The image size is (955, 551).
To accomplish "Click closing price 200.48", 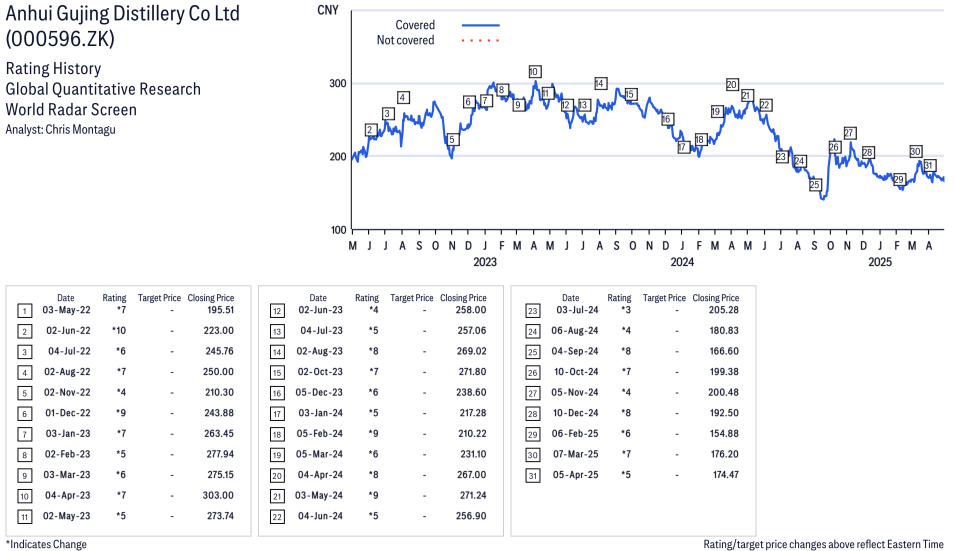I will [x=724, y=393].
